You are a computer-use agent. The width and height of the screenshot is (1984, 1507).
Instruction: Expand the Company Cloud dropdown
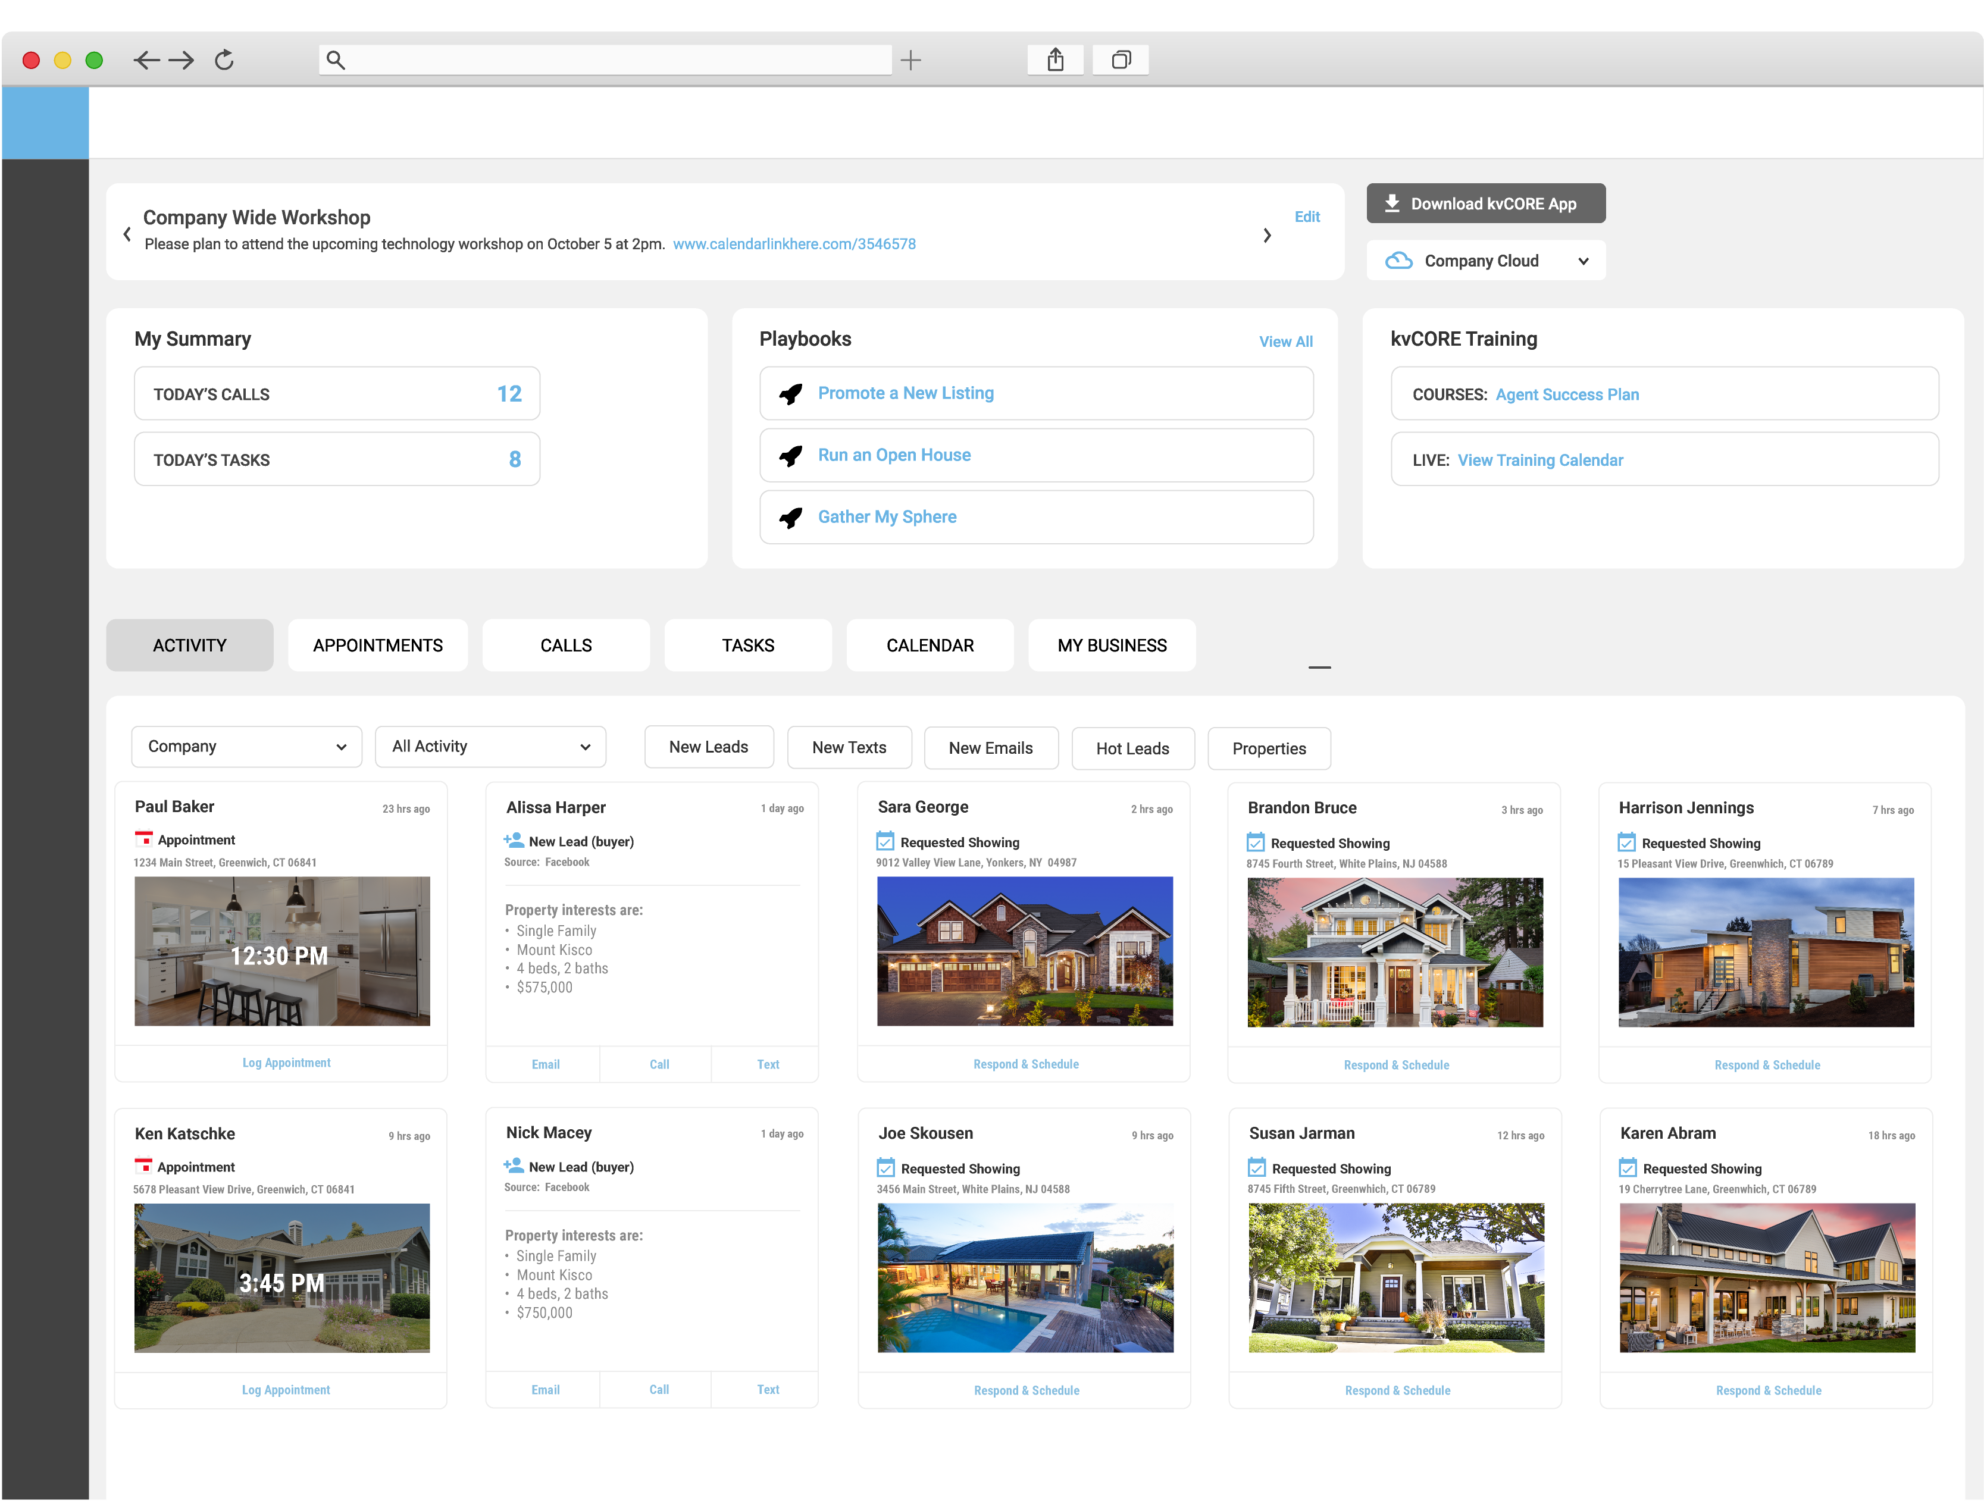(x=1583, y=260)
